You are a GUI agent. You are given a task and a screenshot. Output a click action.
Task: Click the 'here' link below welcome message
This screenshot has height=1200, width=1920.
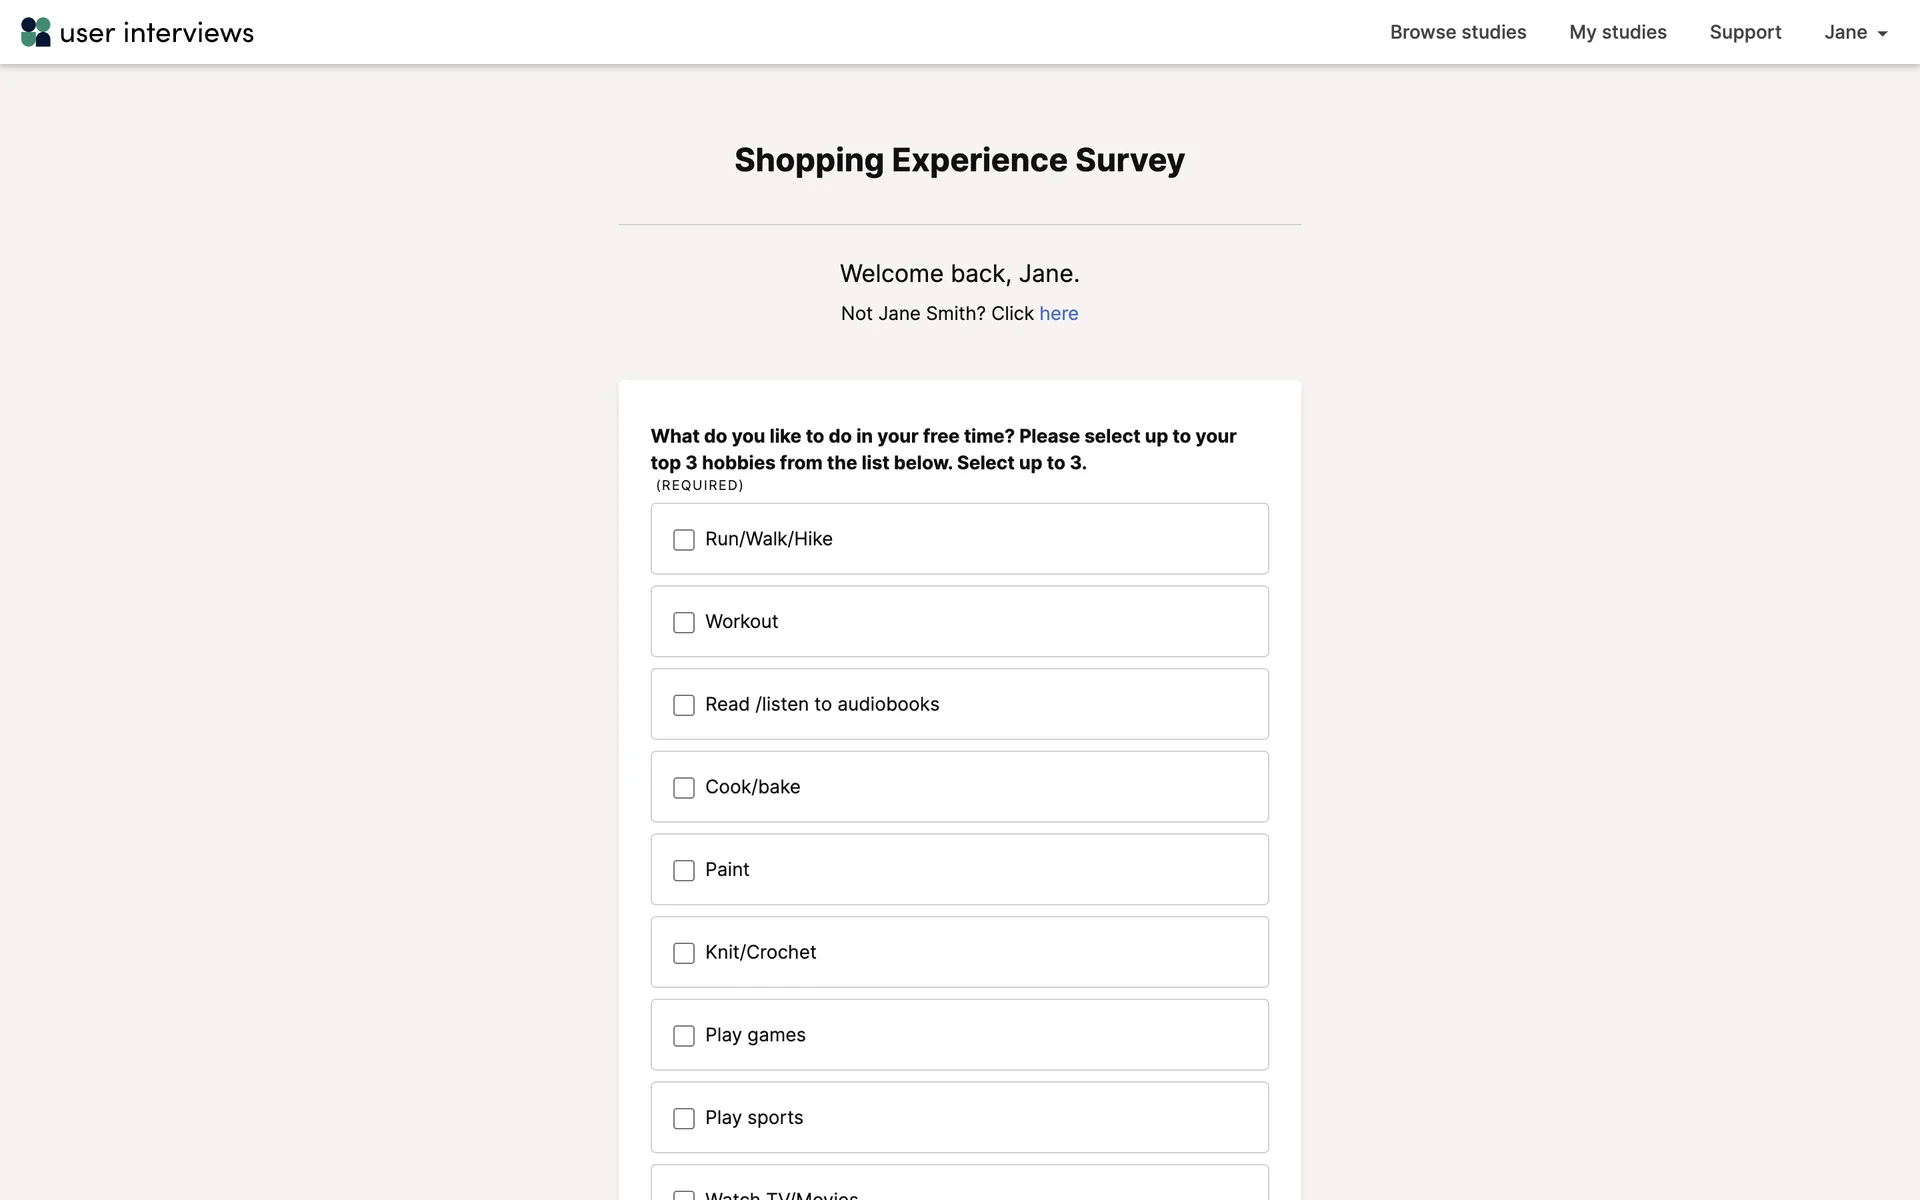click(x=1058, y=314)
